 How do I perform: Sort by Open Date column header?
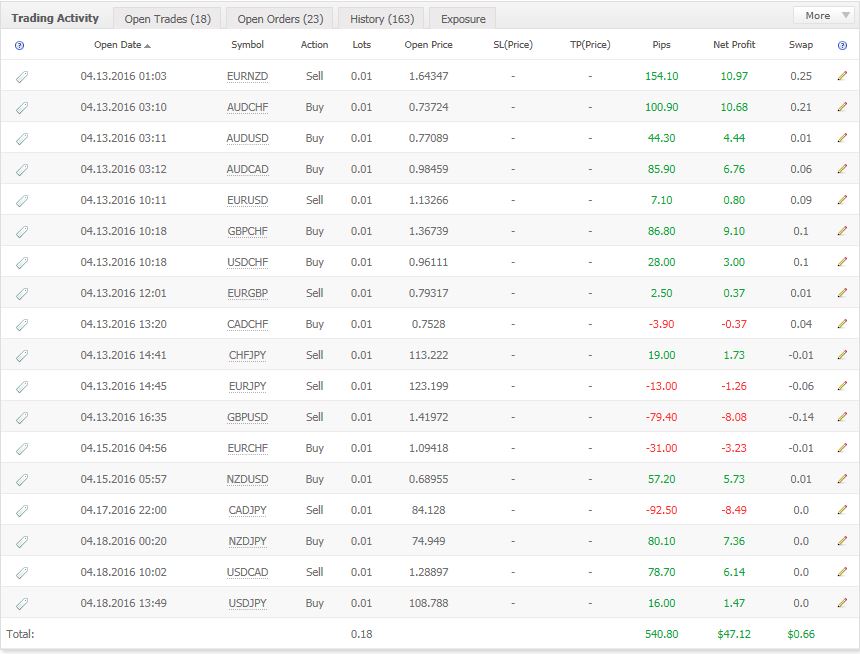click(x=122, y=45)
